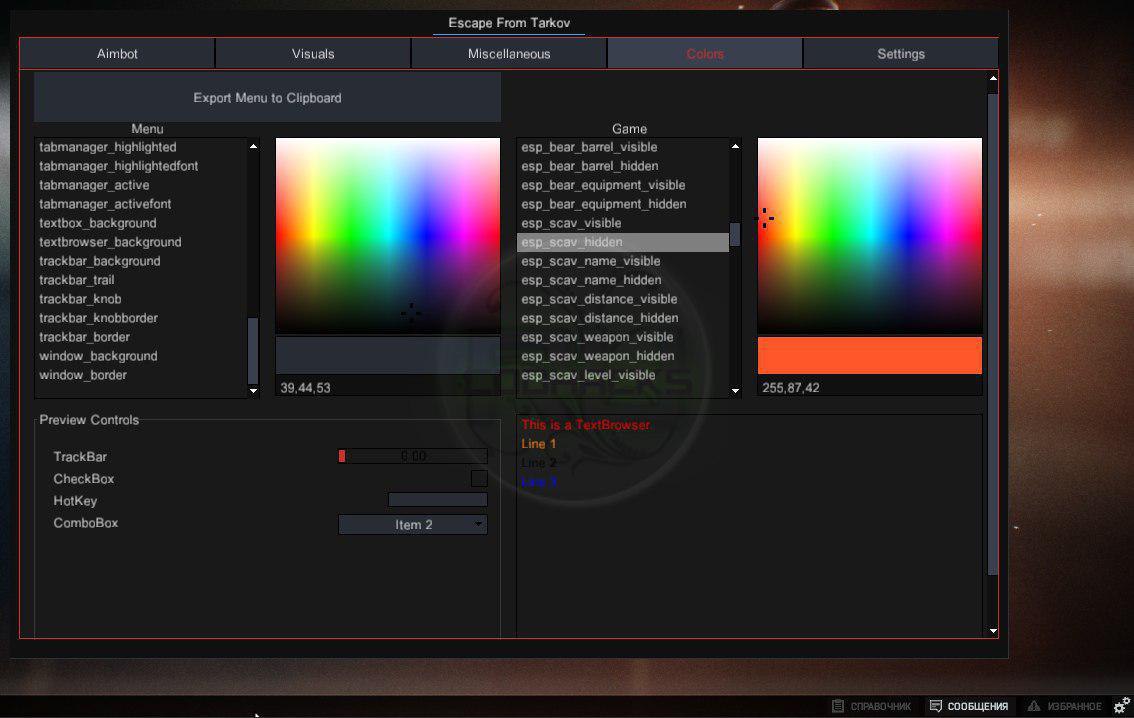Viewport: 1134px width, 718px height.
Task: Click Menu list scroll up arrow
Action: (x=253, y=146)
